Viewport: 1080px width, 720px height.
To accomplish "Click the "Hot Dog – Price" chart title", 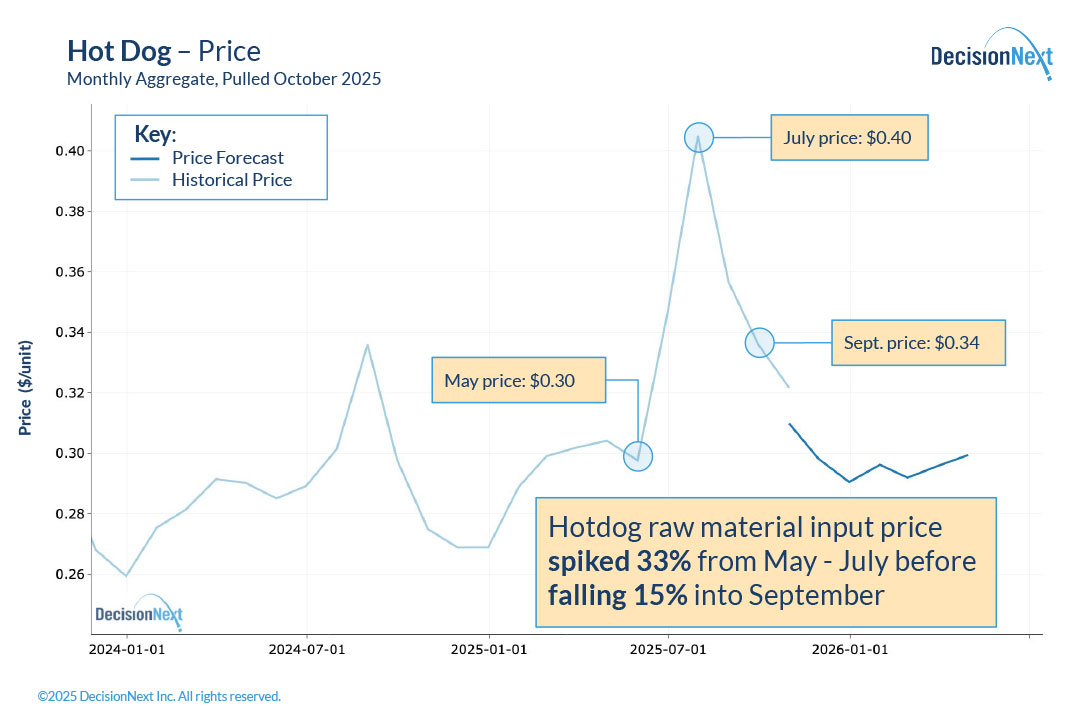I will click(164, 51).
